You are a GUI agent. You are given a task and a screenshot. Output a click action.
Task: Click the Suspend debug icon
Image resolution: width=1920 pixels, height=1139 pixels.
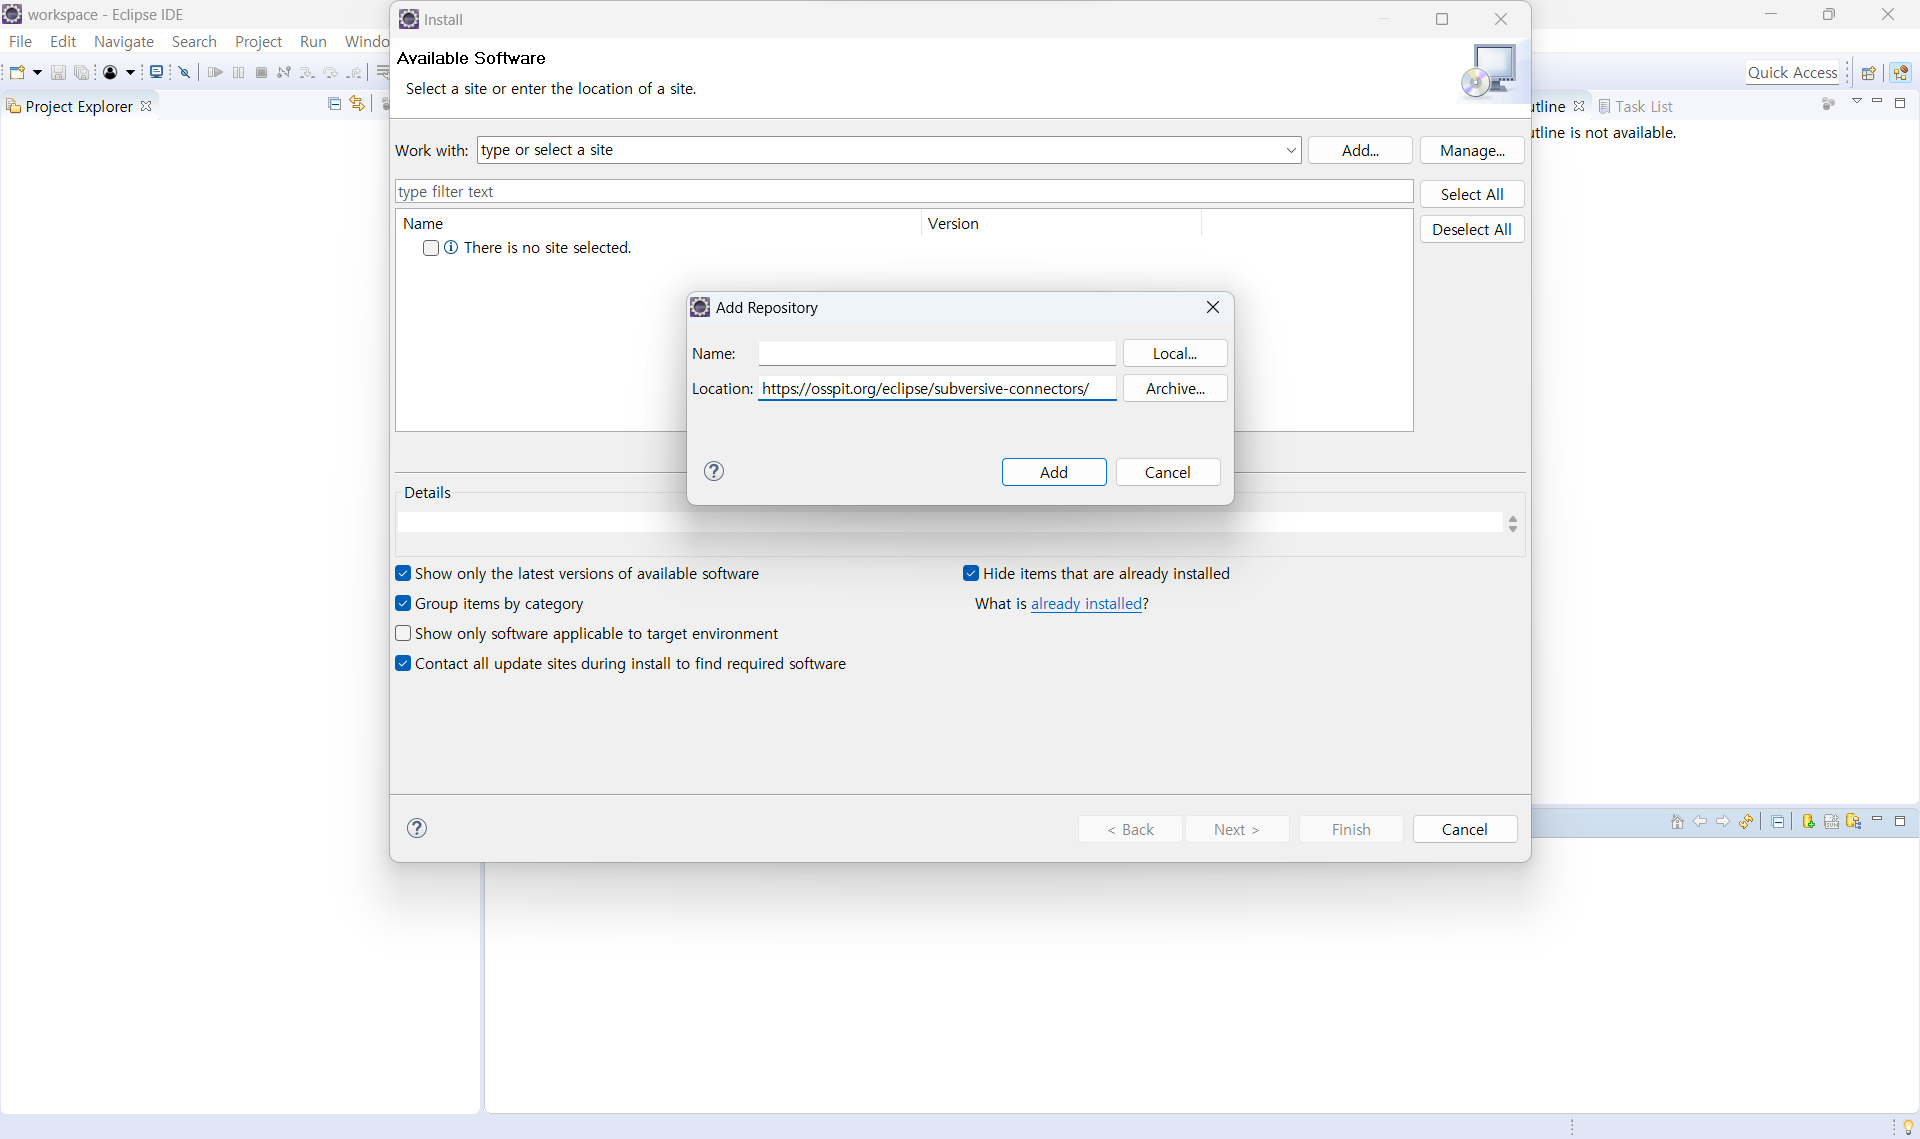click(x=238, y=72)
